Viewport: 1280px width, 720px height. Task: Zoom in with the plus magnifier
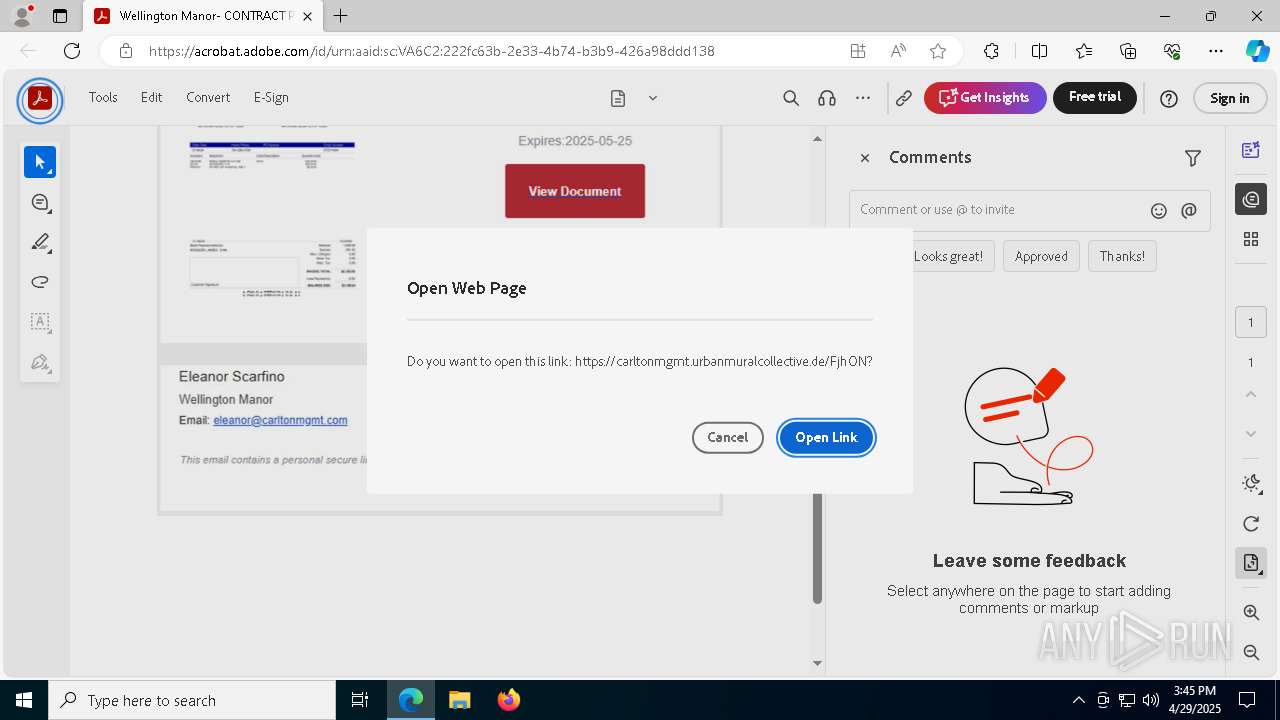coord(1251,612)
